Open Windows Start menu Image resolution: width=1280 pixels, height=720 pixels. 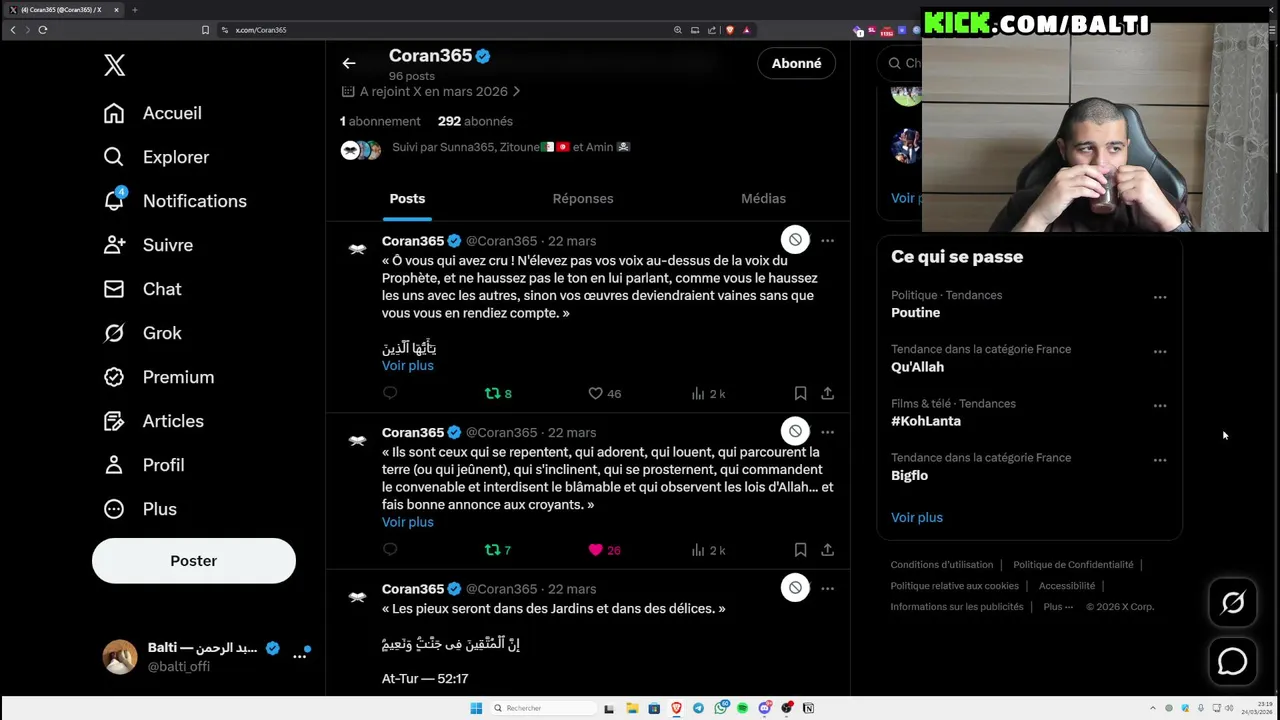point(476,708)
